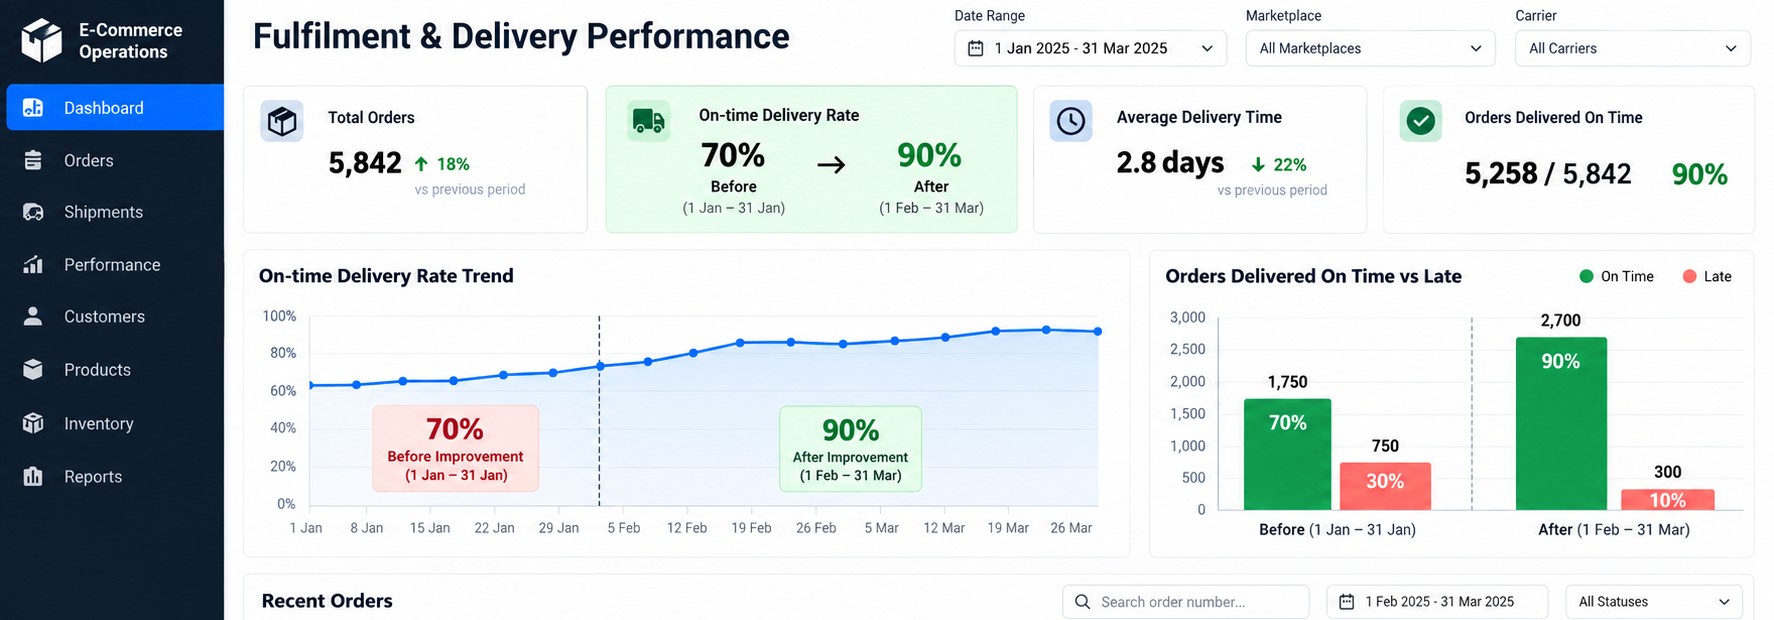The height and width of the screenshot is (620, 1774).
Task: Click the magnifier icon in order search
Action: coord(1082,601)
